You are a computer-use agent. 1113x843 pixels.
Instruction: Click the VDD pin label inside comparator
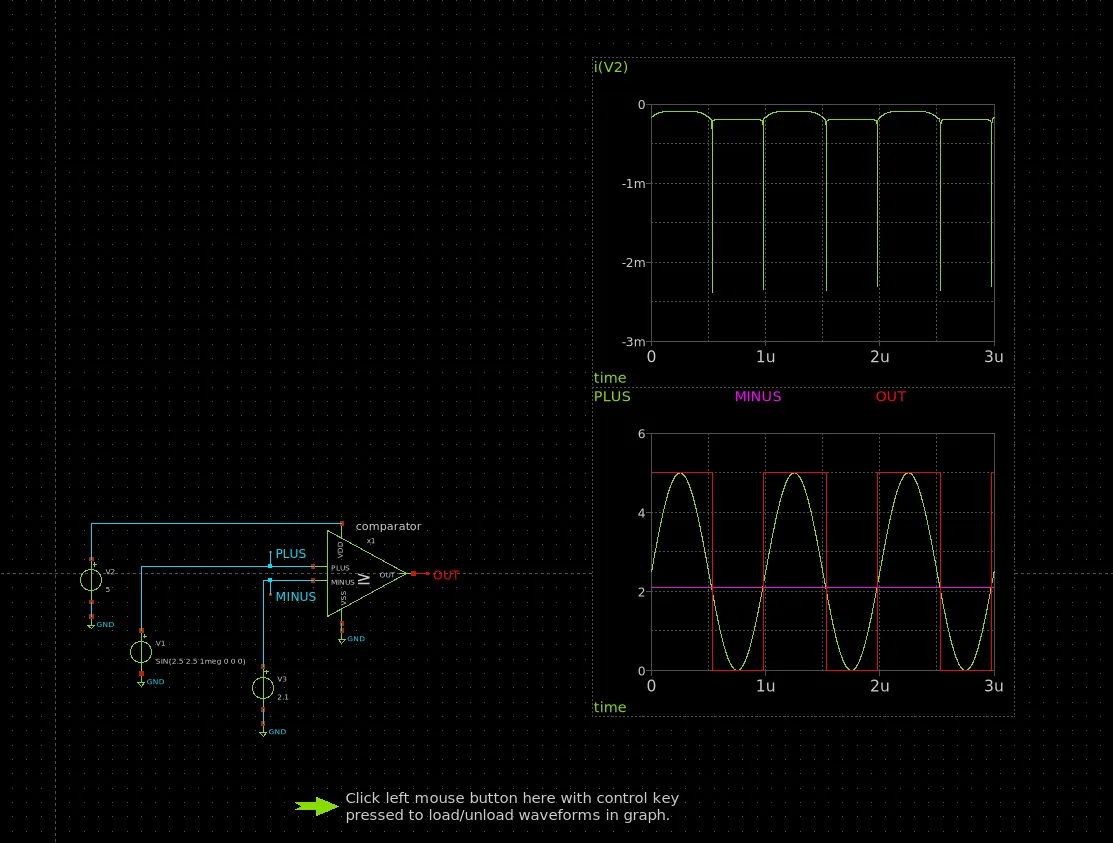tap(341, 549)
